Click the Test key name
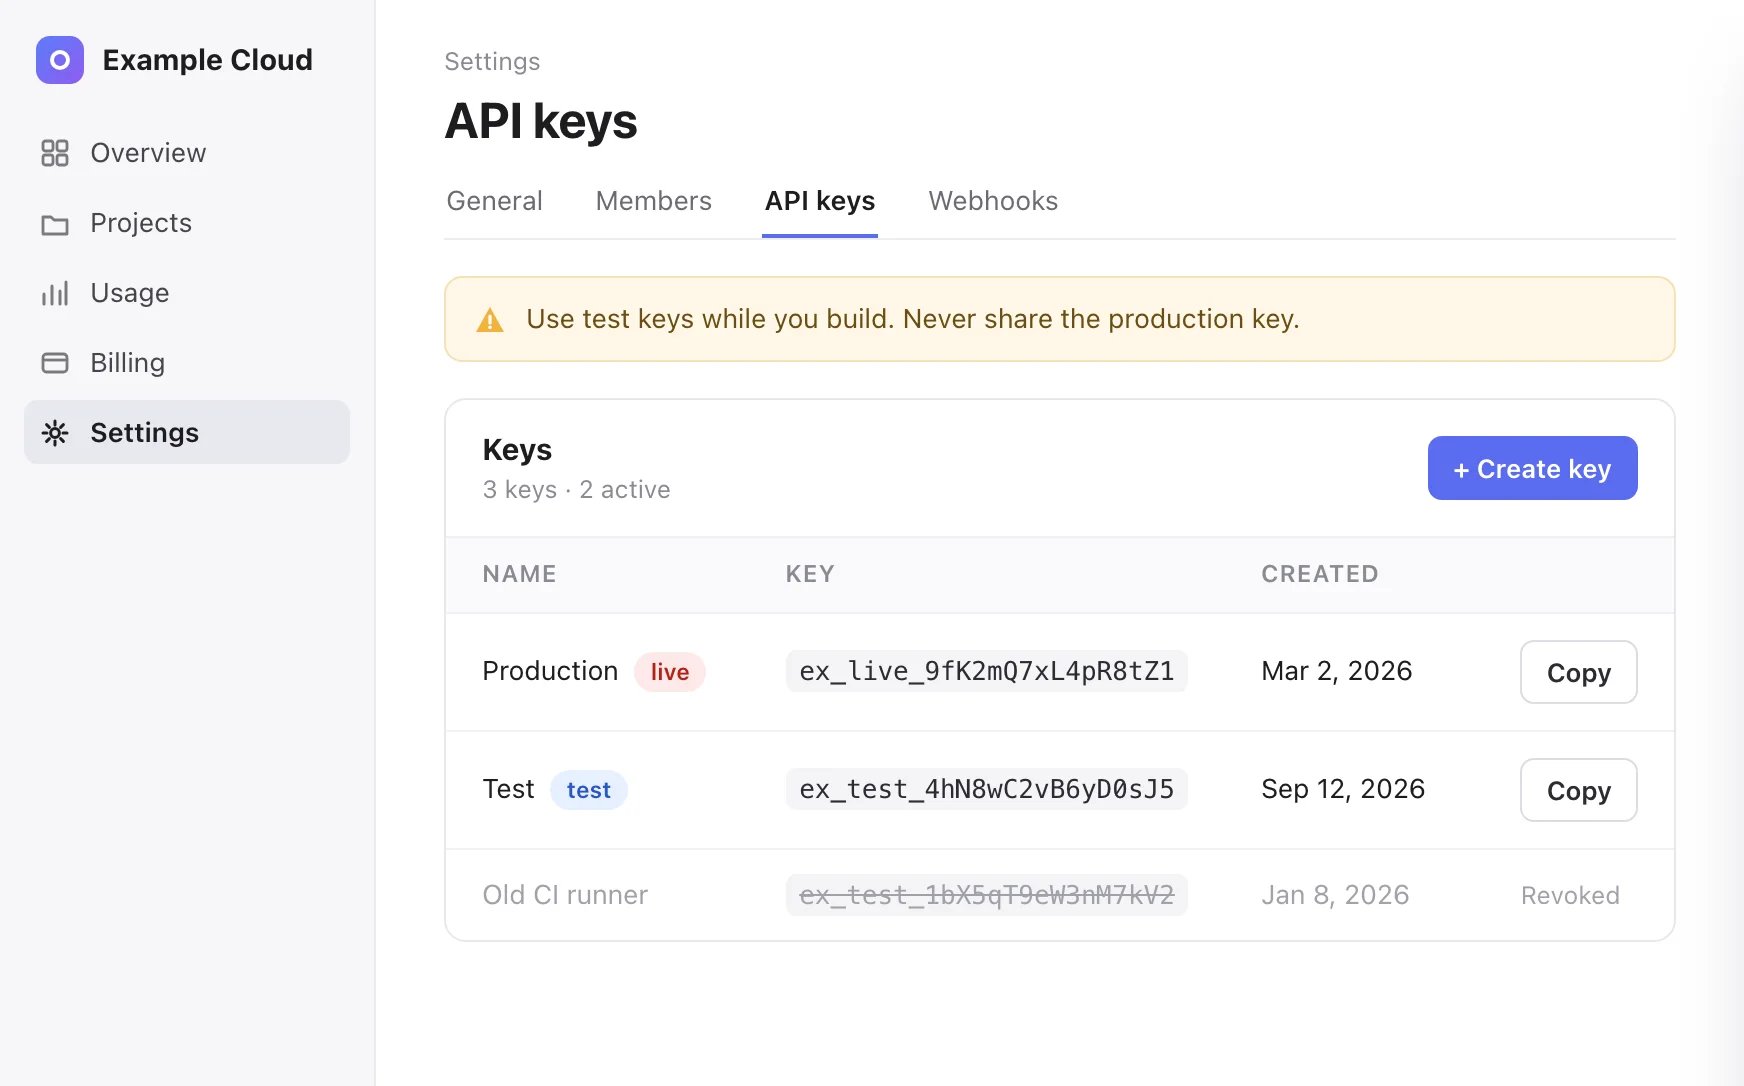Viewport: 1744px width, 1086px height. 508,789
